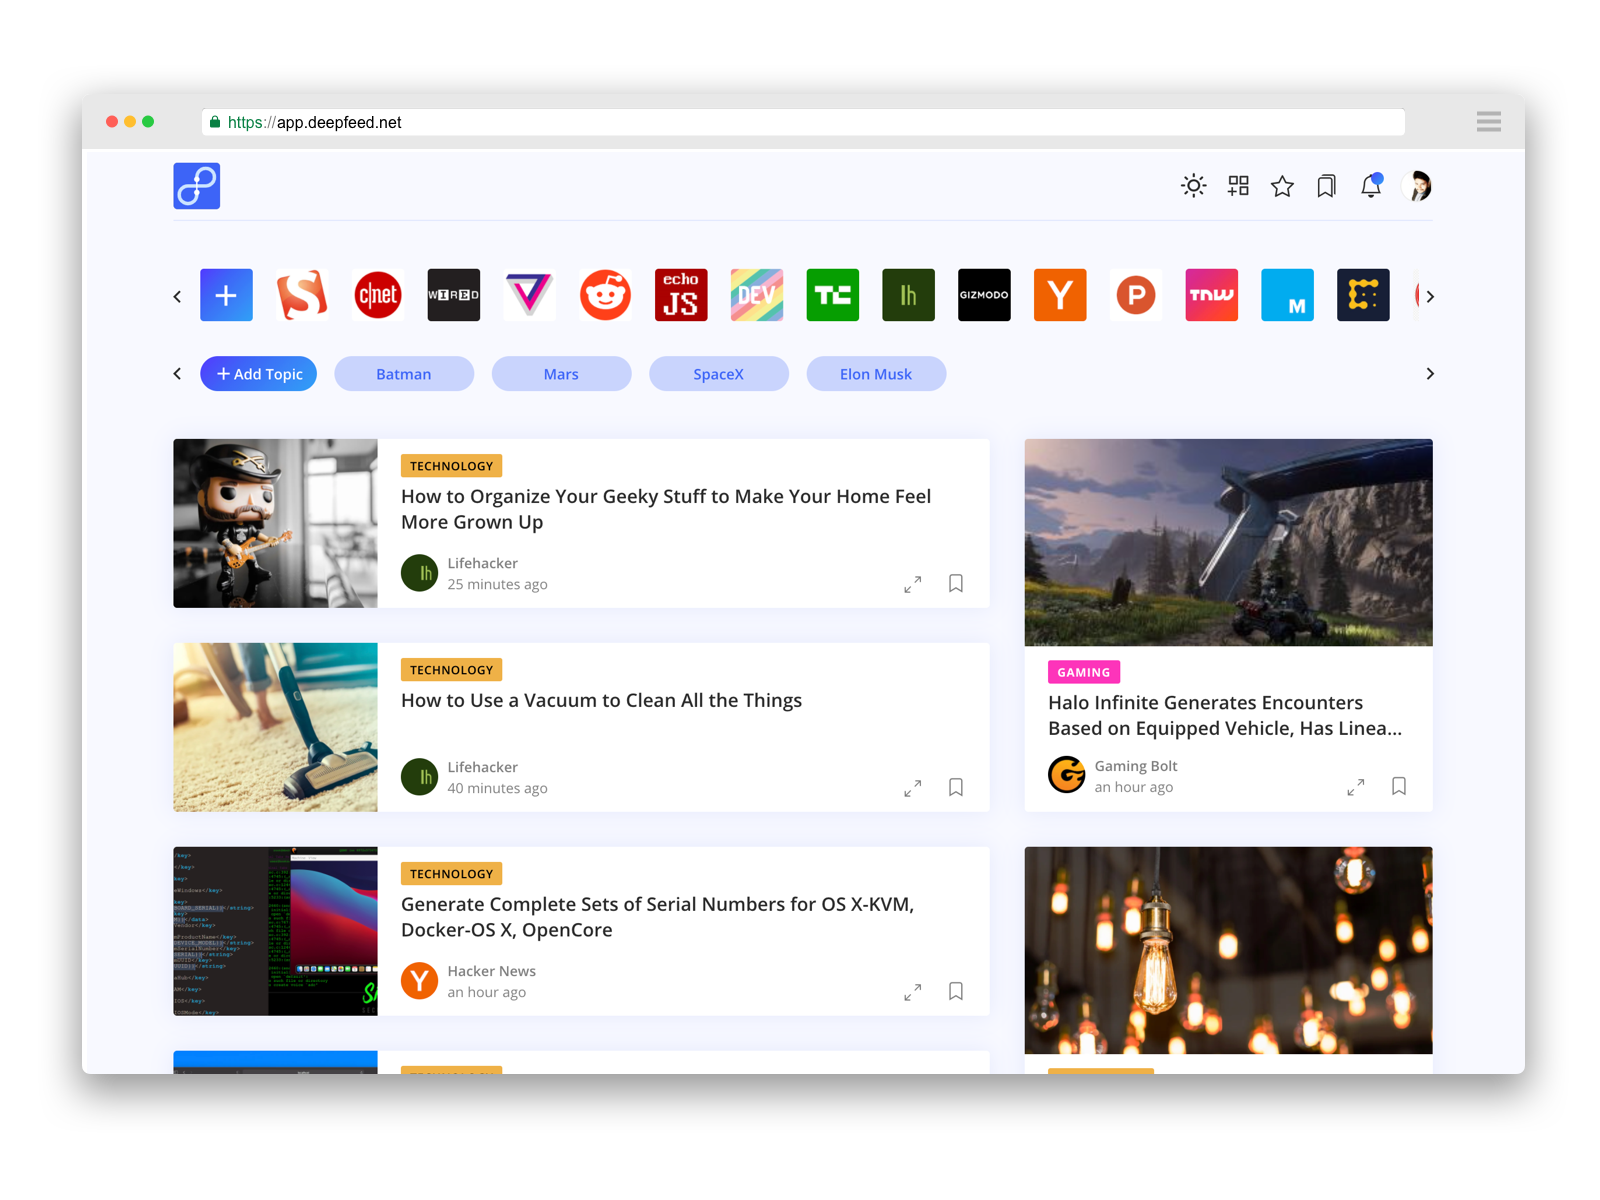Bookmark the Halo Infinite article
Viewport: 1600px width, 1200px height.
point(1399,787)
